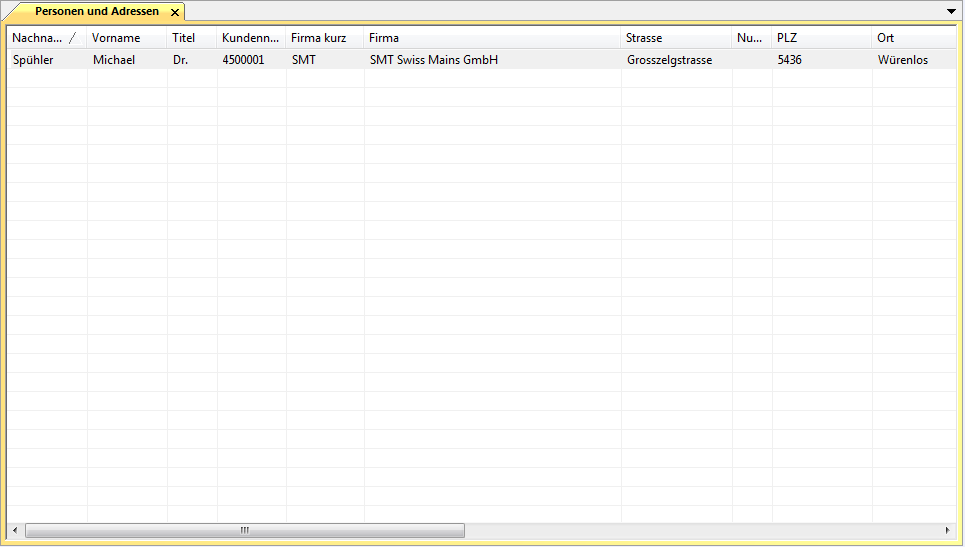Screen dimensions: 965x547
Task: Click the PLZ column header
Action: pos(821,38)
